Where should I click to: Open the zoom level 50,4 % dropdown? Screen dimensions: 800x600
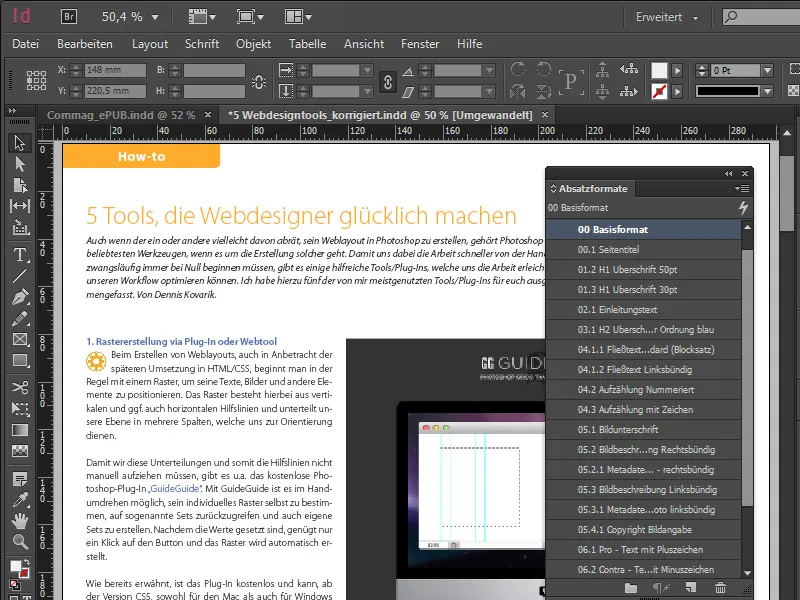[155, 17]
